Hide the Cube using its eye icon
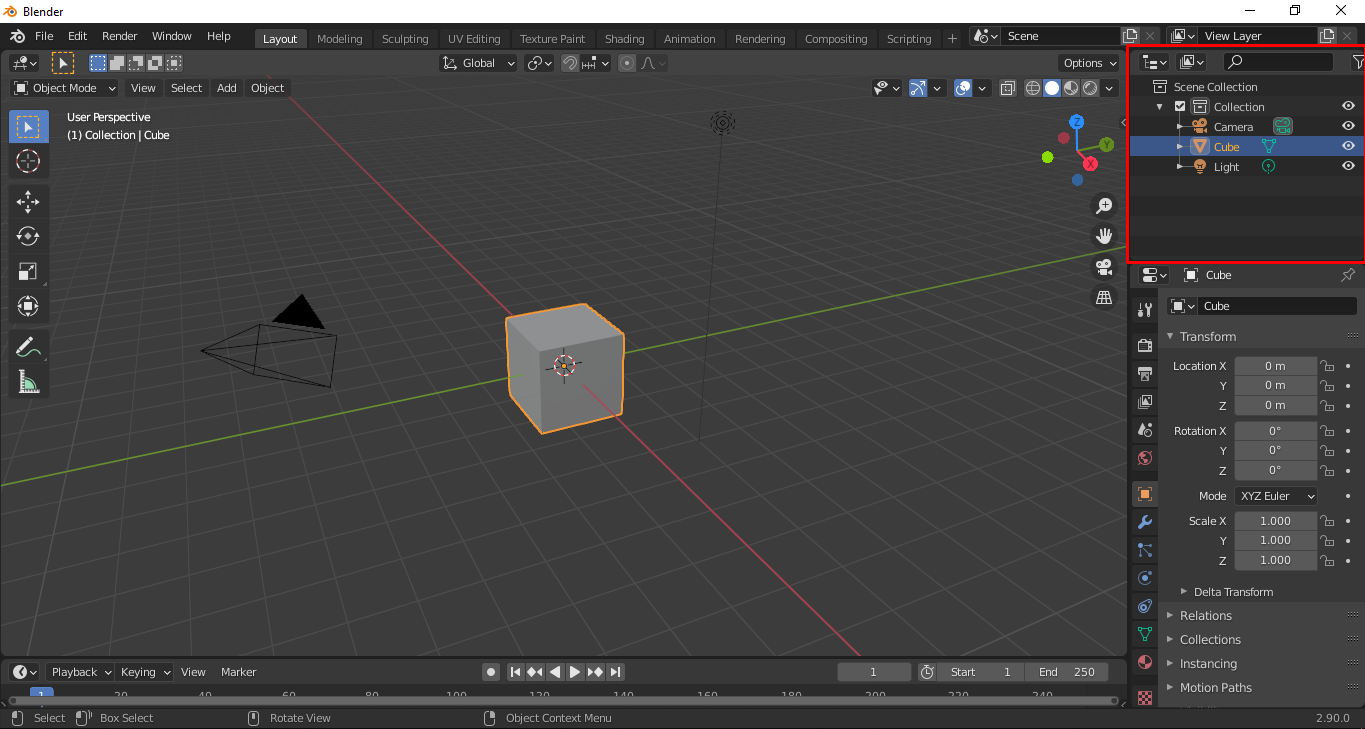The height and width of the screenshot is (729, 1365). click(x=1348, y=145)
